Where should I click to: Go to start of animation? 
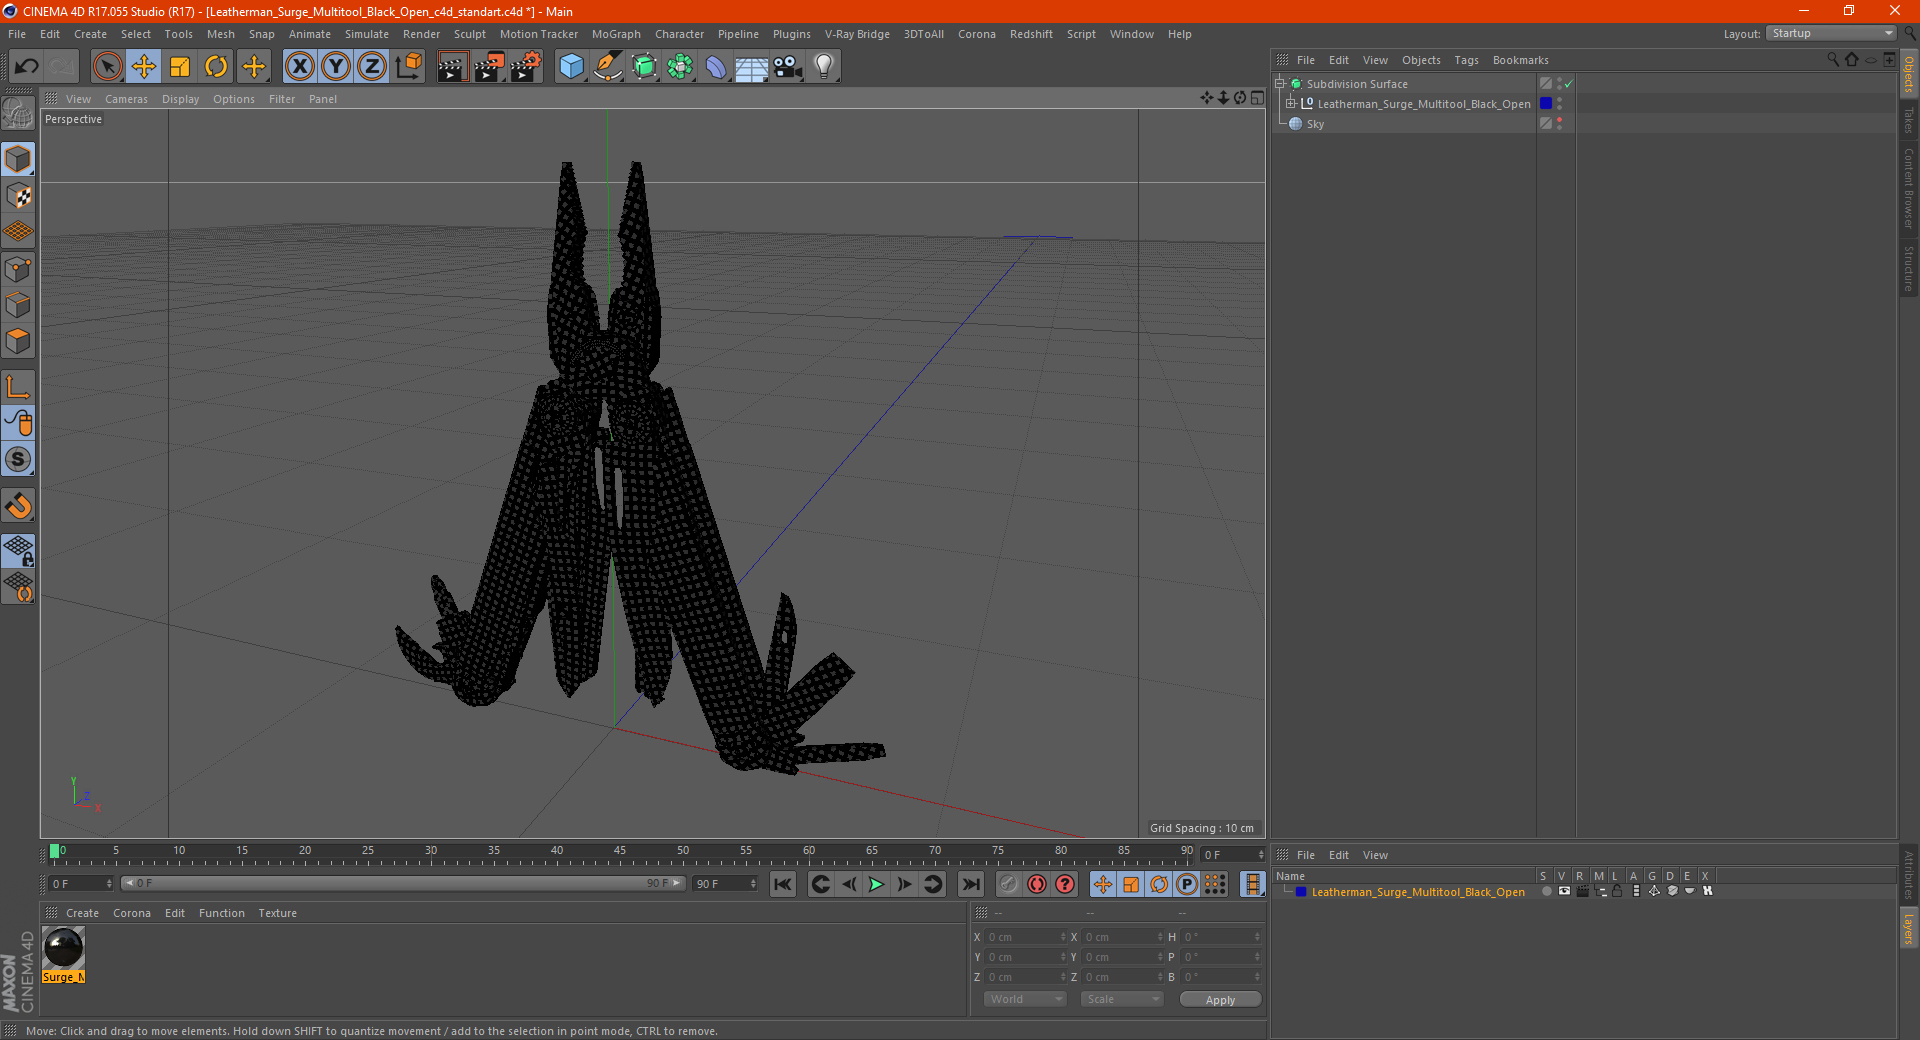click(x=783, y=884)
